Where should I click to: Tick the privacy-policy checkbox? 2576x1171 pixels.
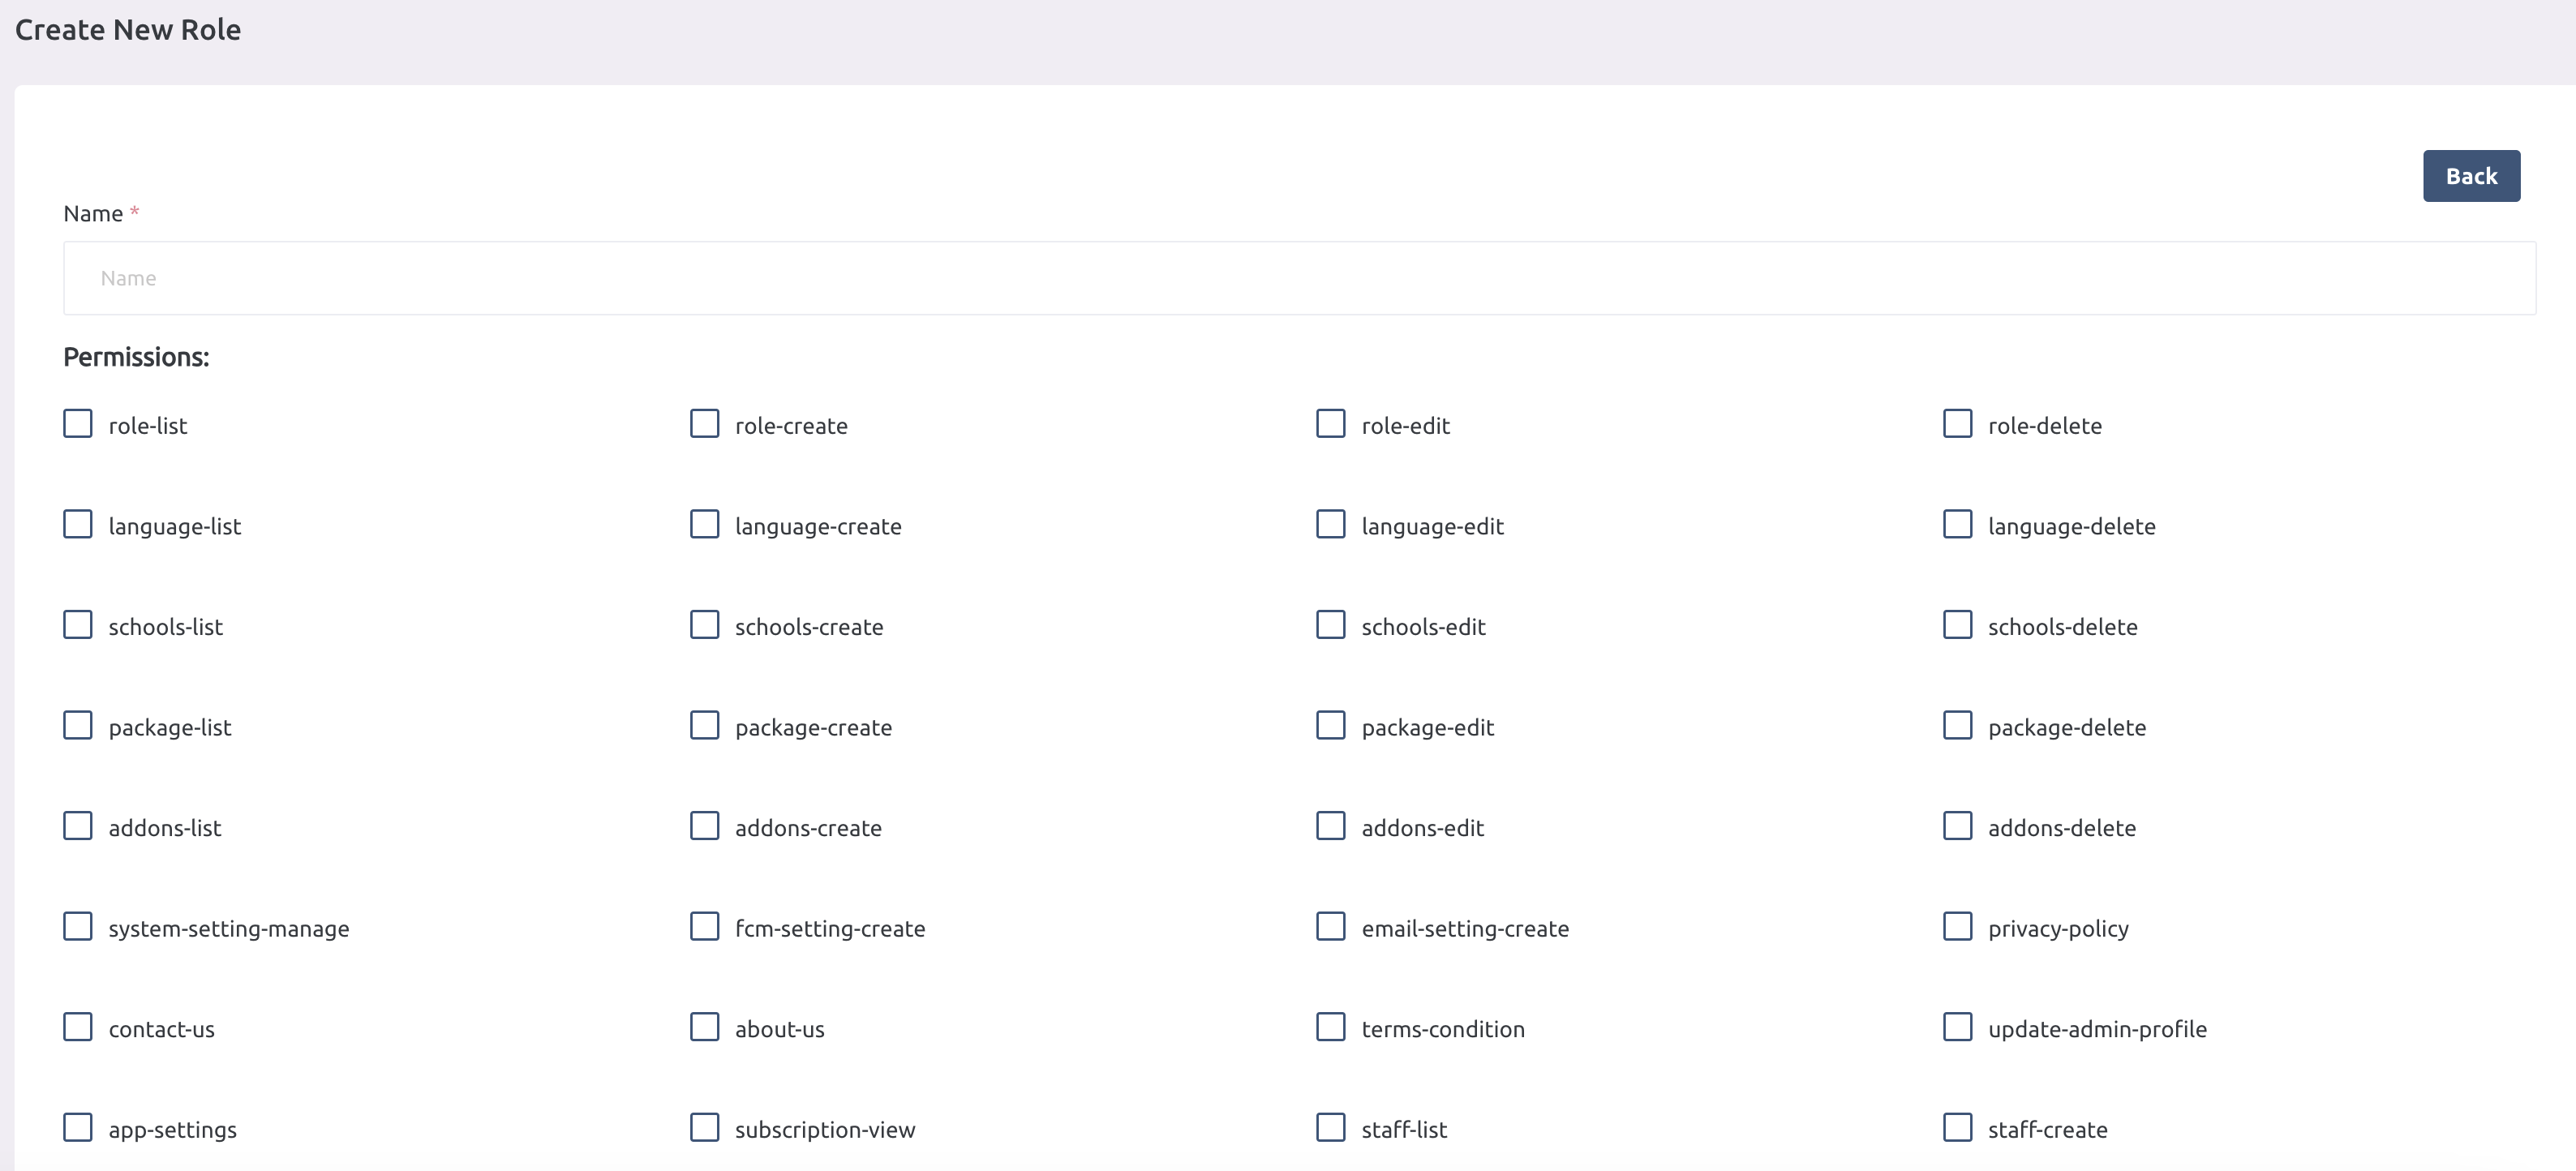1957,927
